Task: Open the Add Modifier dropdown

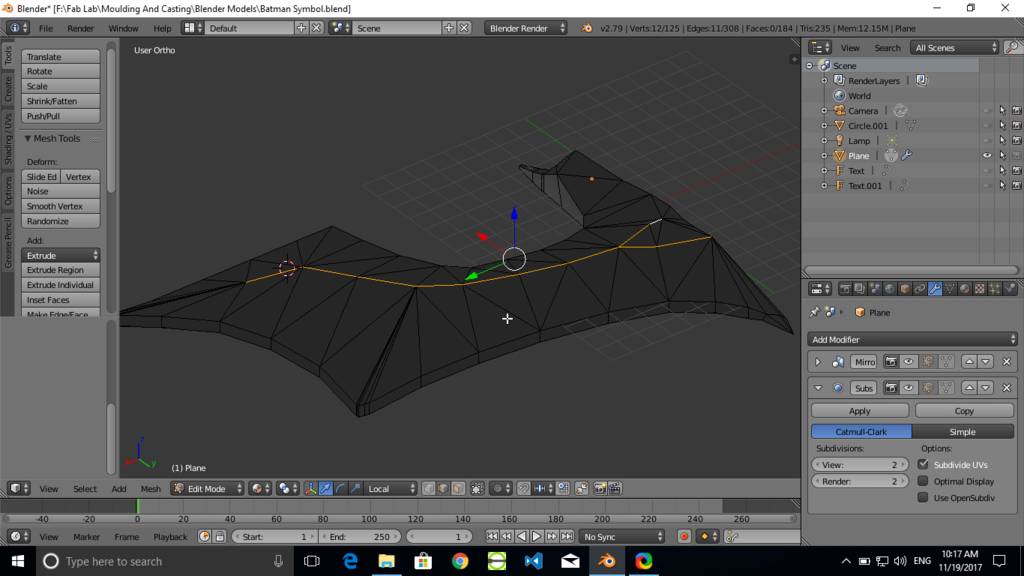Action: [913, 340]
